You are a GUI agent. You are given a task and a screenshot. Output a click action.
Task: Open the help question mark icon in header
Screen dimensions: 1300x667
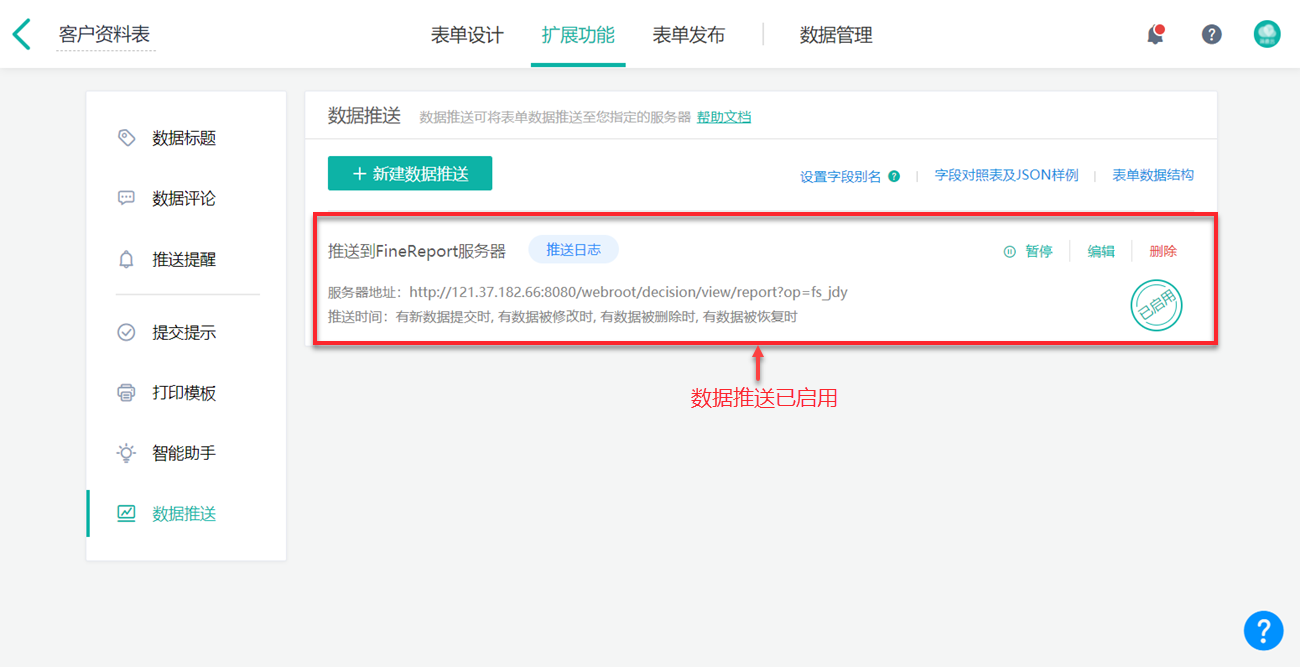click(1211, 34)
